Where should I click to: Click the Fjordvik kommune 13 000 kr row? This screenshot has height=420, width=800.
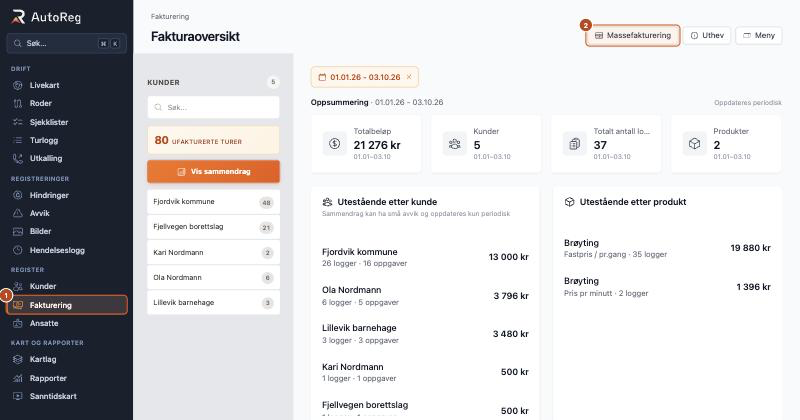click(x=425, y=257)
